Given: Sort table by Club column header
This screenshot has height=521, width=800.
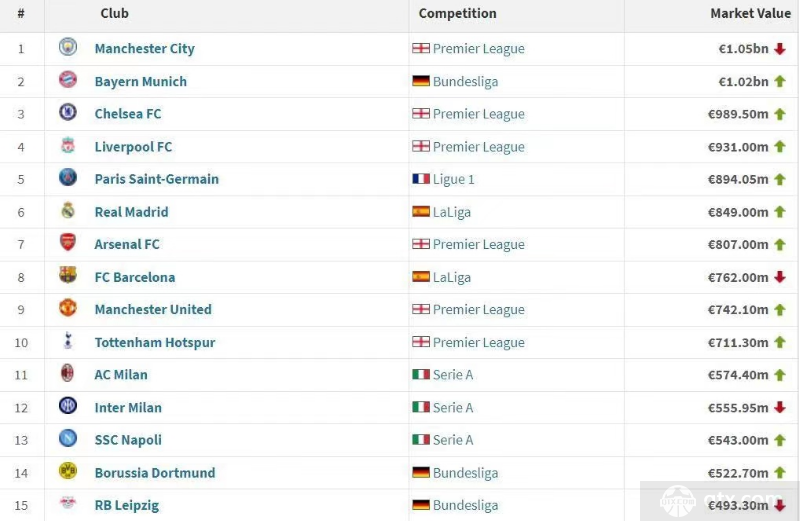Looking at the screenshot, I should (x=114, y=13).
